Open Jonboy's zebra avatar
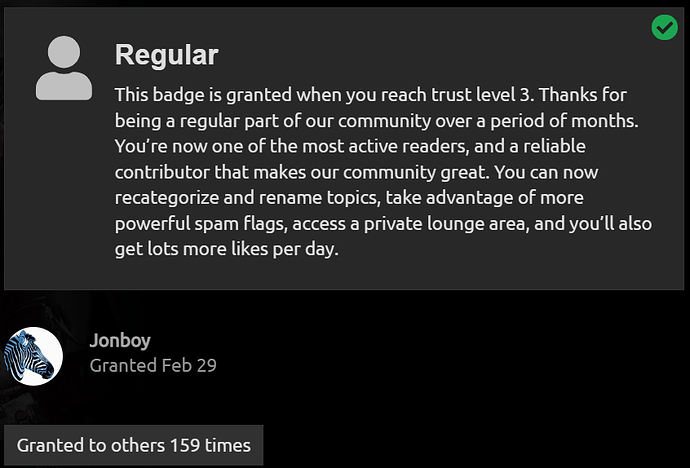 point(33,357)
